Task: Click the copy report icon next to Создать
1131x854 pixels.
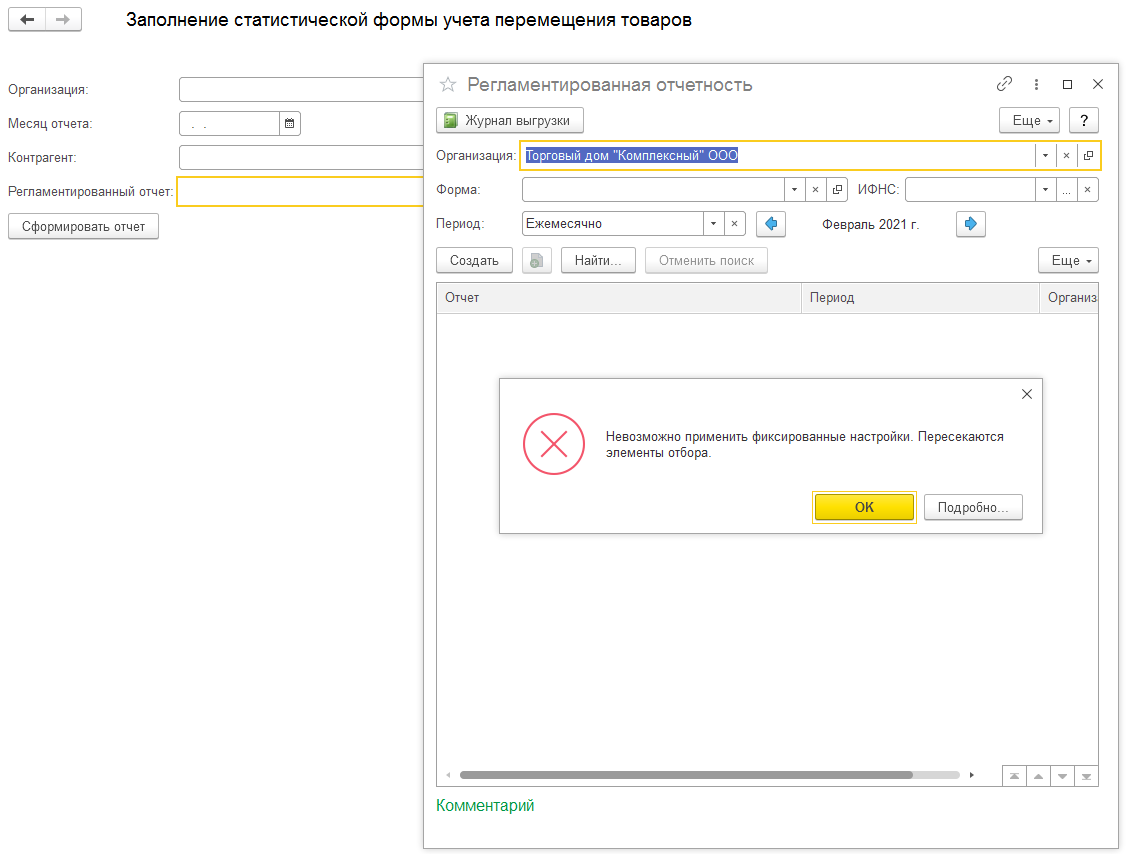Action: (x=537, y=260)
